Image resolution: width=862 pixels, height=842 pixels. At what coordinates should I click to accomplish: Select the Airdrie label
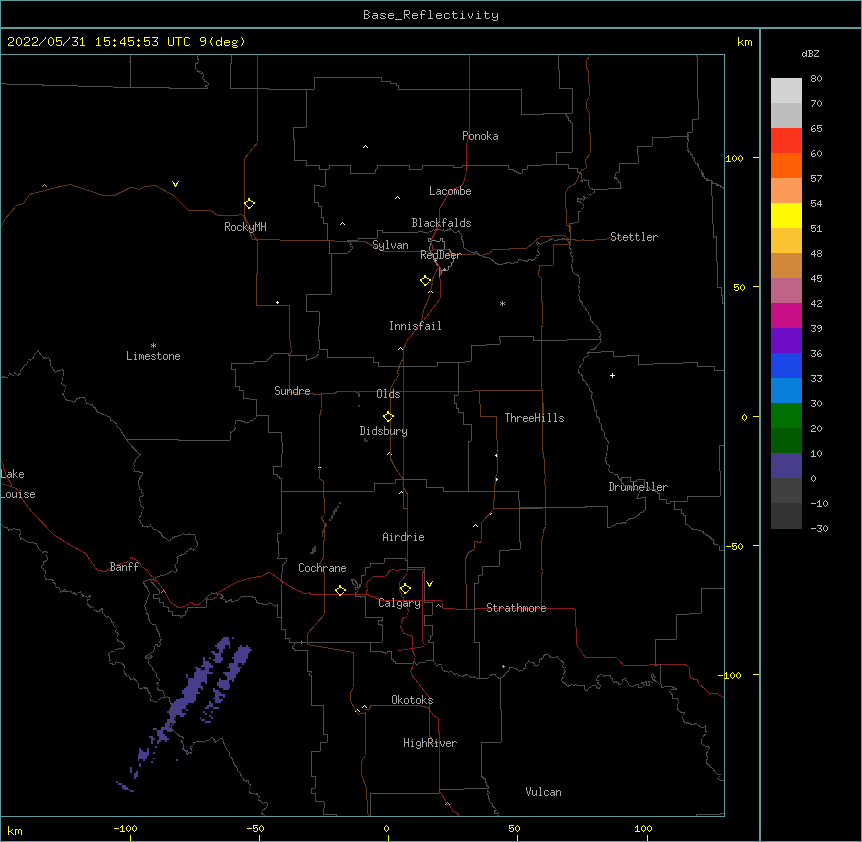point(403,537)
